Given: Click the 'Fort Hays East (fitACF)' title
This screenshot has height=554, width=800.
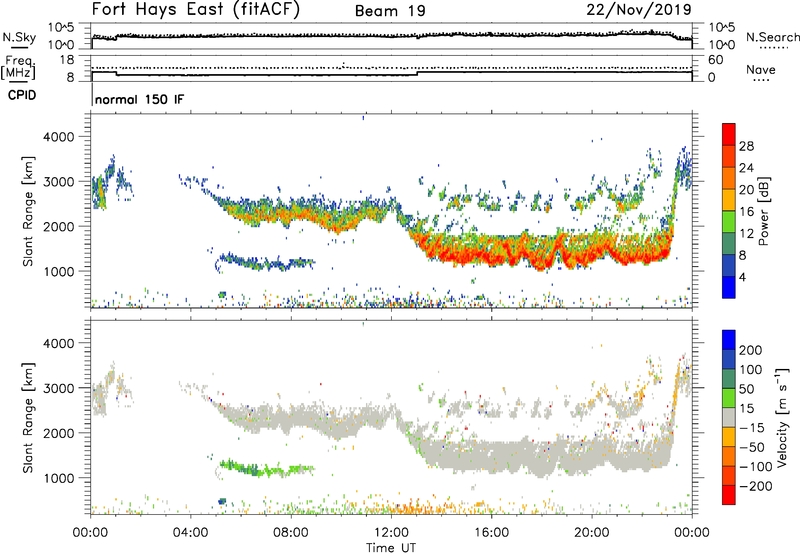Looking at the screenshot, I should [x=195, y=10].
